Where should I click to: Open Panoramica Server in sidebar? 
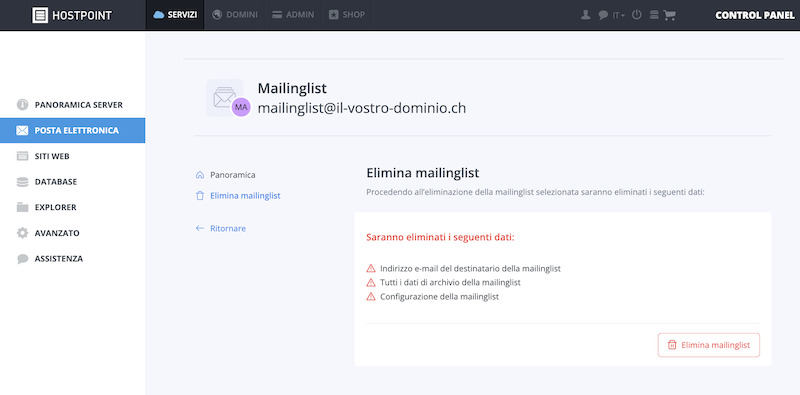pos(72,105)
